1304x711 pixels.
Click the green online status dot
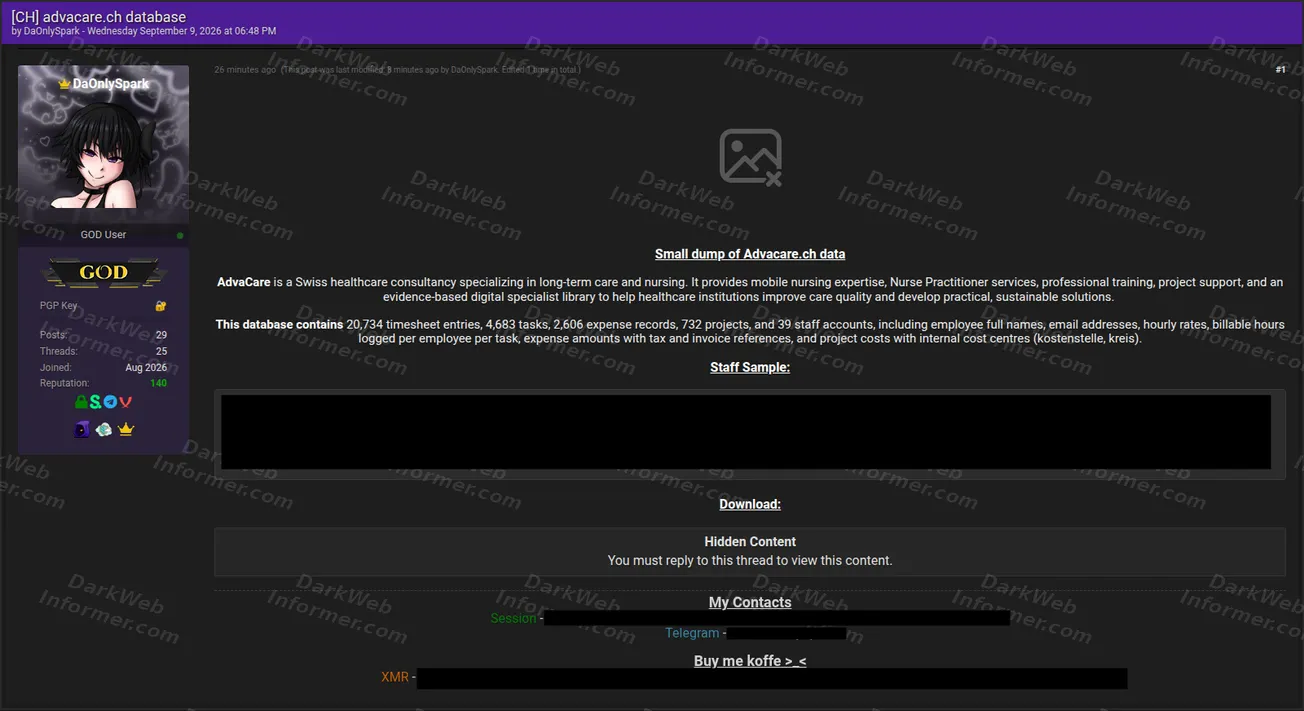pos(180,235)
